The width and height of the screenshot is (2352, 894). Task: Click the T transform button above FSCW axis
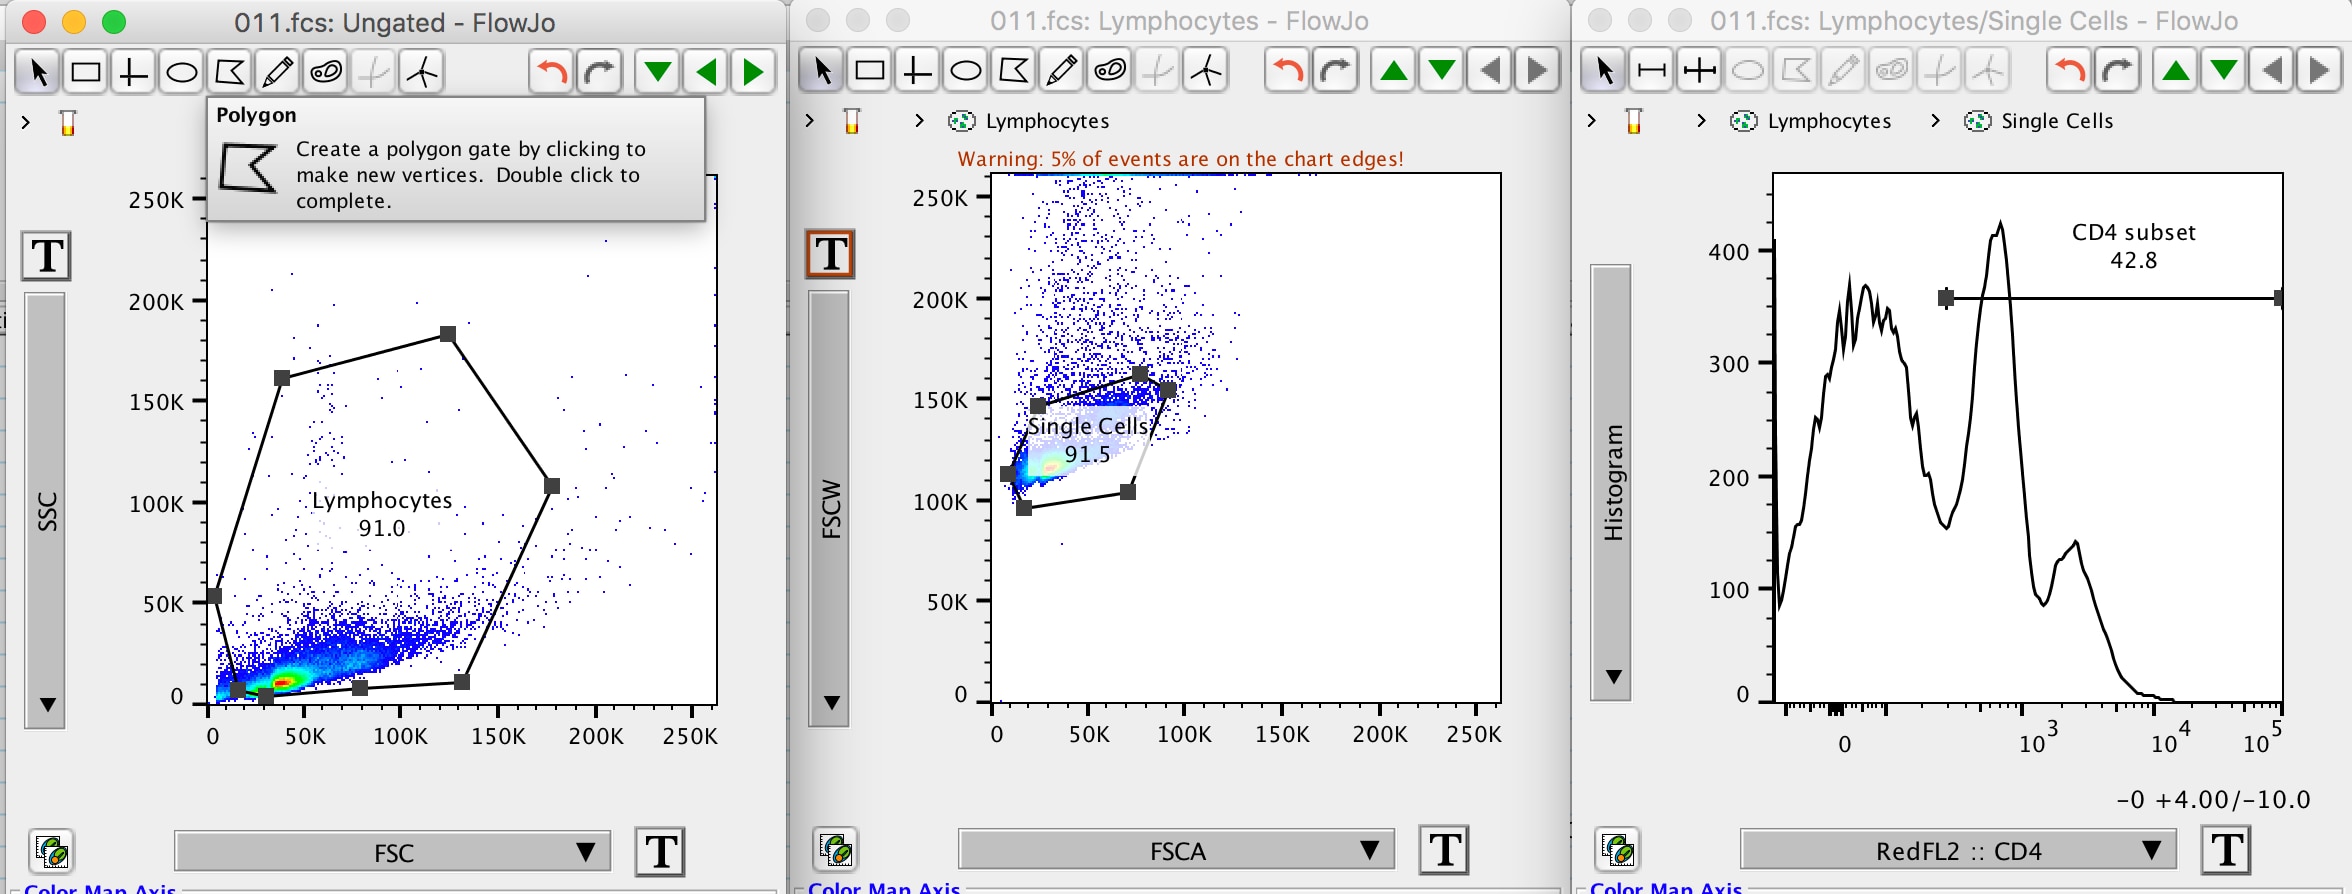click(830, 254)
